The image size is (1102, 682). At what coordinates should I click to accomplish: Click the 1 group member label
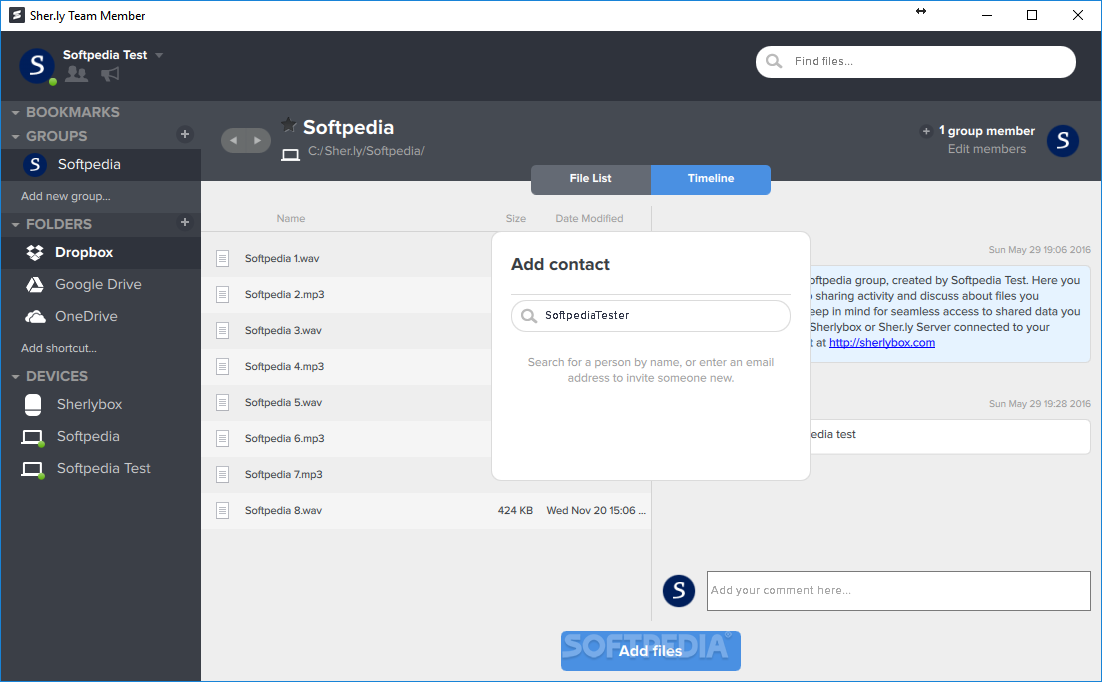tap(987, 131)
